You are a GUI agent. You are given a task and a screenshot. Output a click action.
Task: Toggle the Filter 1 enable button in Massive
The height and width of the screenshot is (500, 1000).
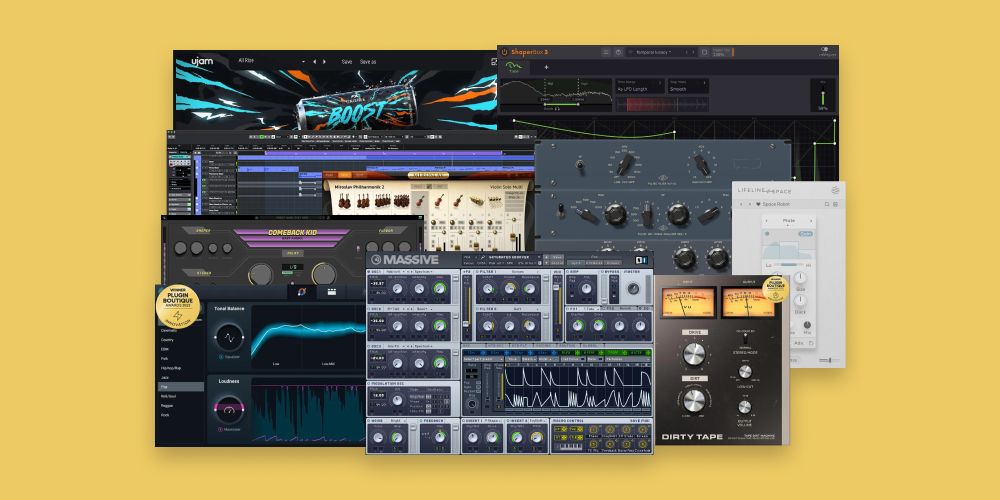[x=477, y=272]
